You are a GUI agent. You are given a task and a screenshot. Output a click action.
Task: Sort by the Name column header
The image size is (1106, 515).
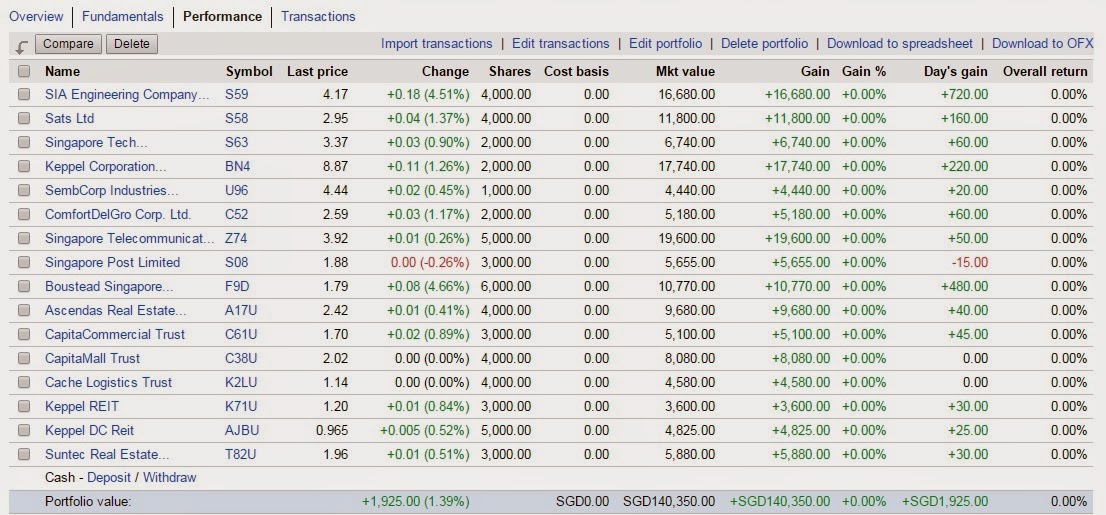click(62, 71)
